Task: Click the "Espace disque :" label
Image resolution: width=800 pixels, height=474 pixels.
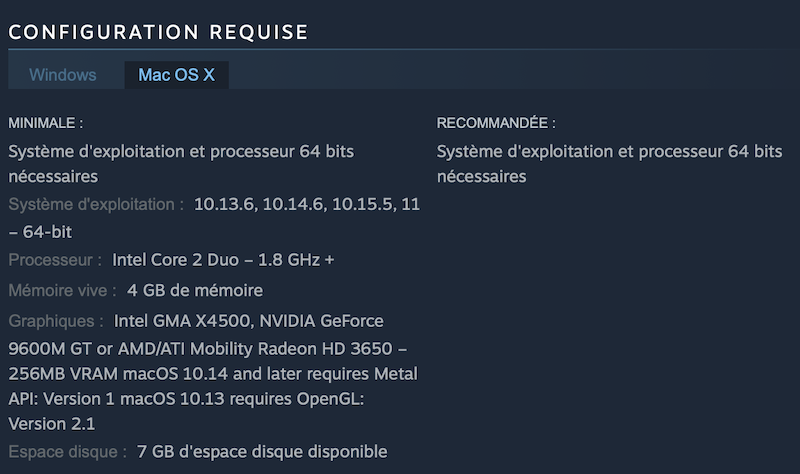Action: click(x=67, y=451)
